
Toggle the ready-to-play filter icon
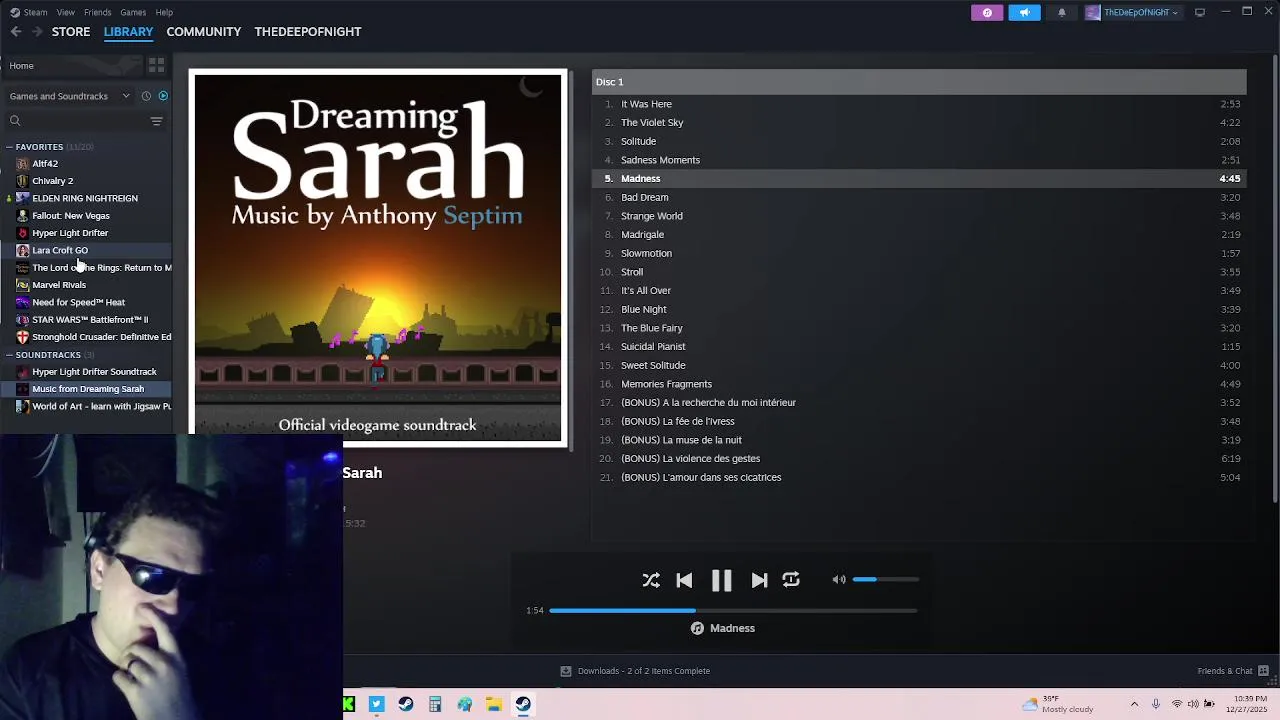tap(163, 96)
